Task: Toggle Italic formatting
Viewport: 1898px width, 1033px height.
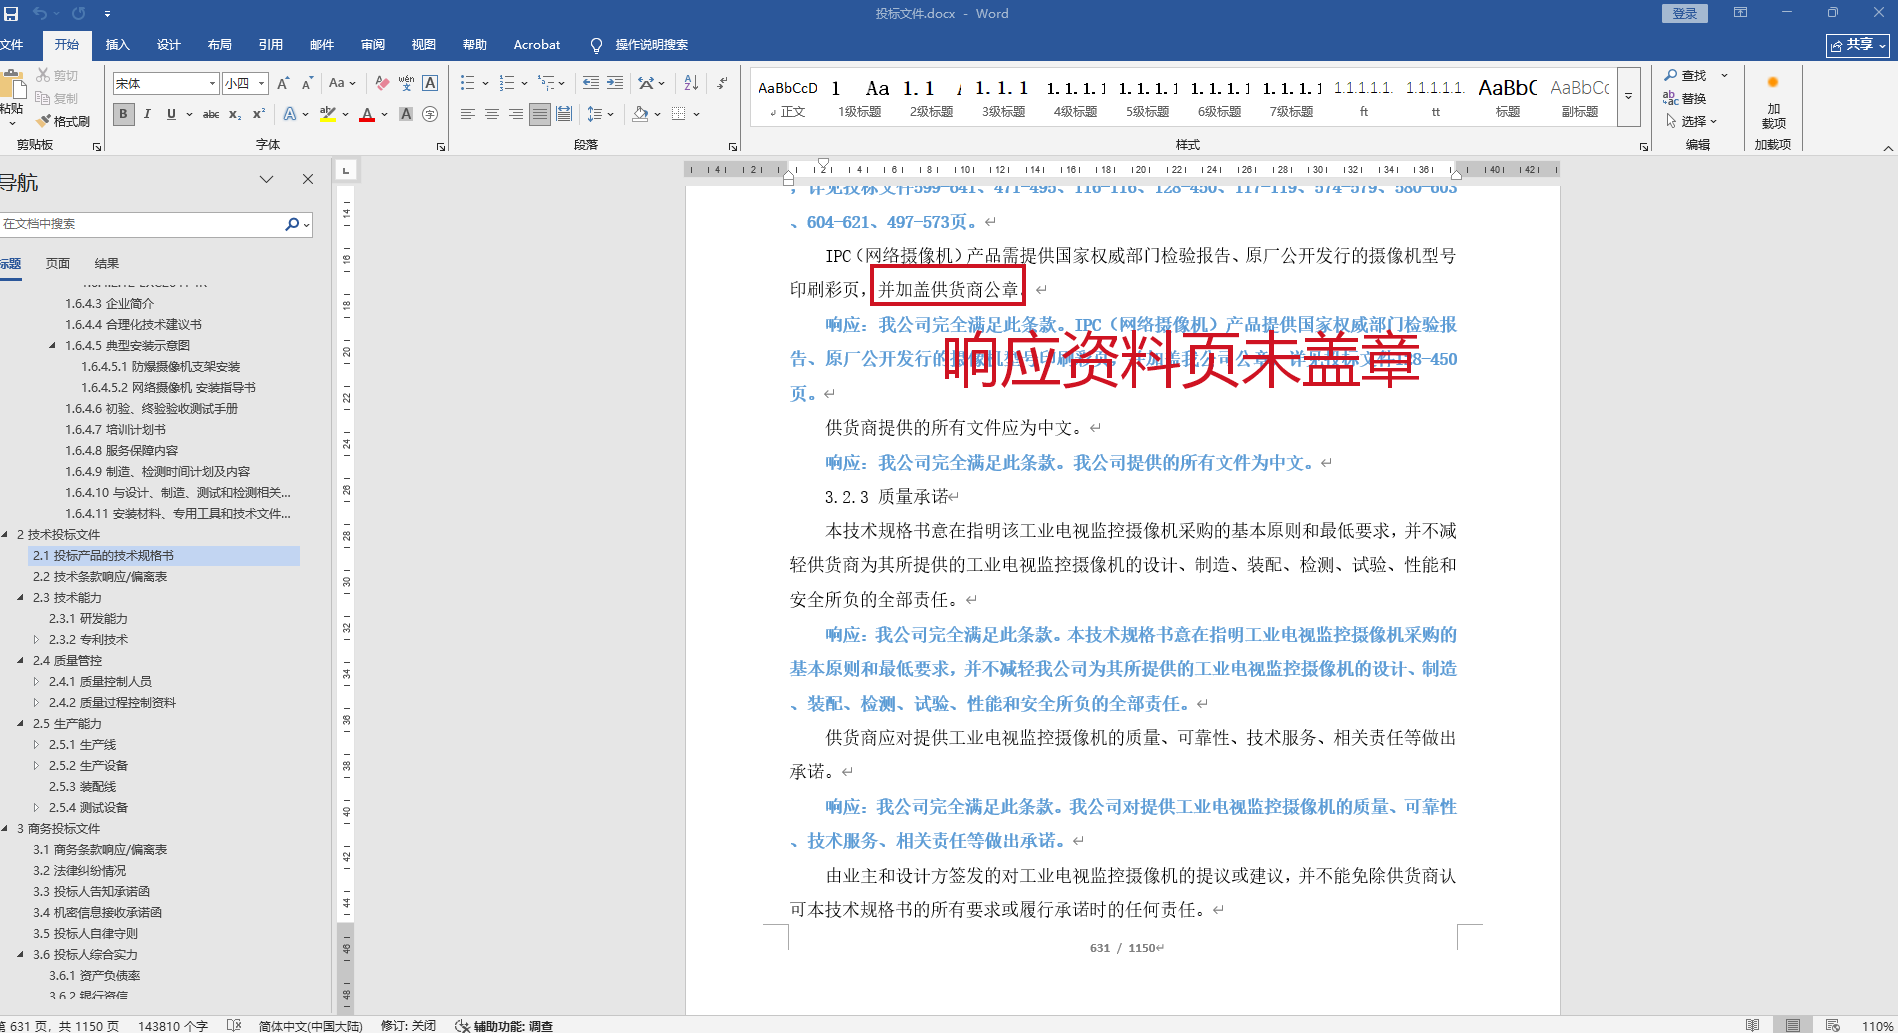Action: click(x=147, y=115)
